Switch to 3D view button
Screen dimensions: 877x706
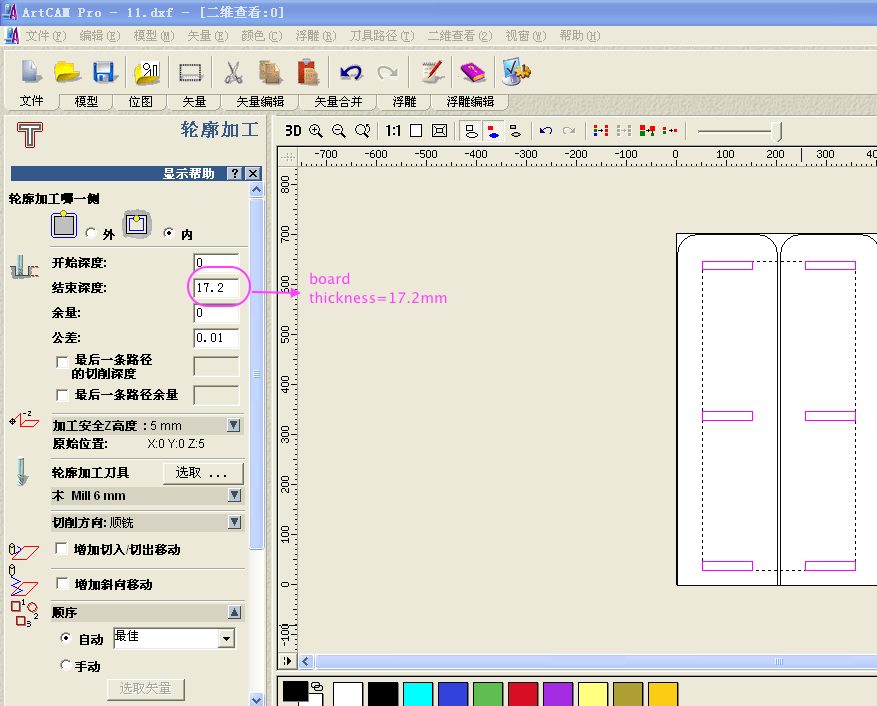point(293,131)
